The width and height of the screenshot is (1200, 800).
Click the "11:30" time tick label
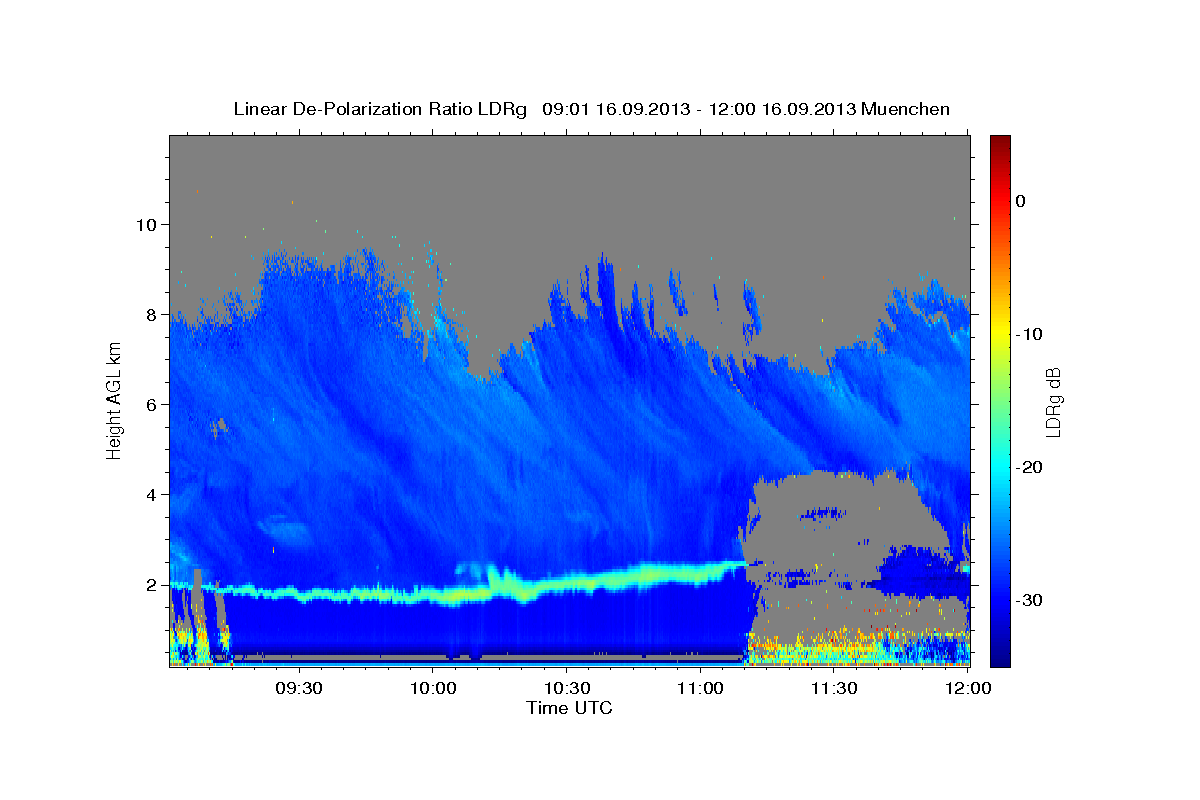(834, 688)
